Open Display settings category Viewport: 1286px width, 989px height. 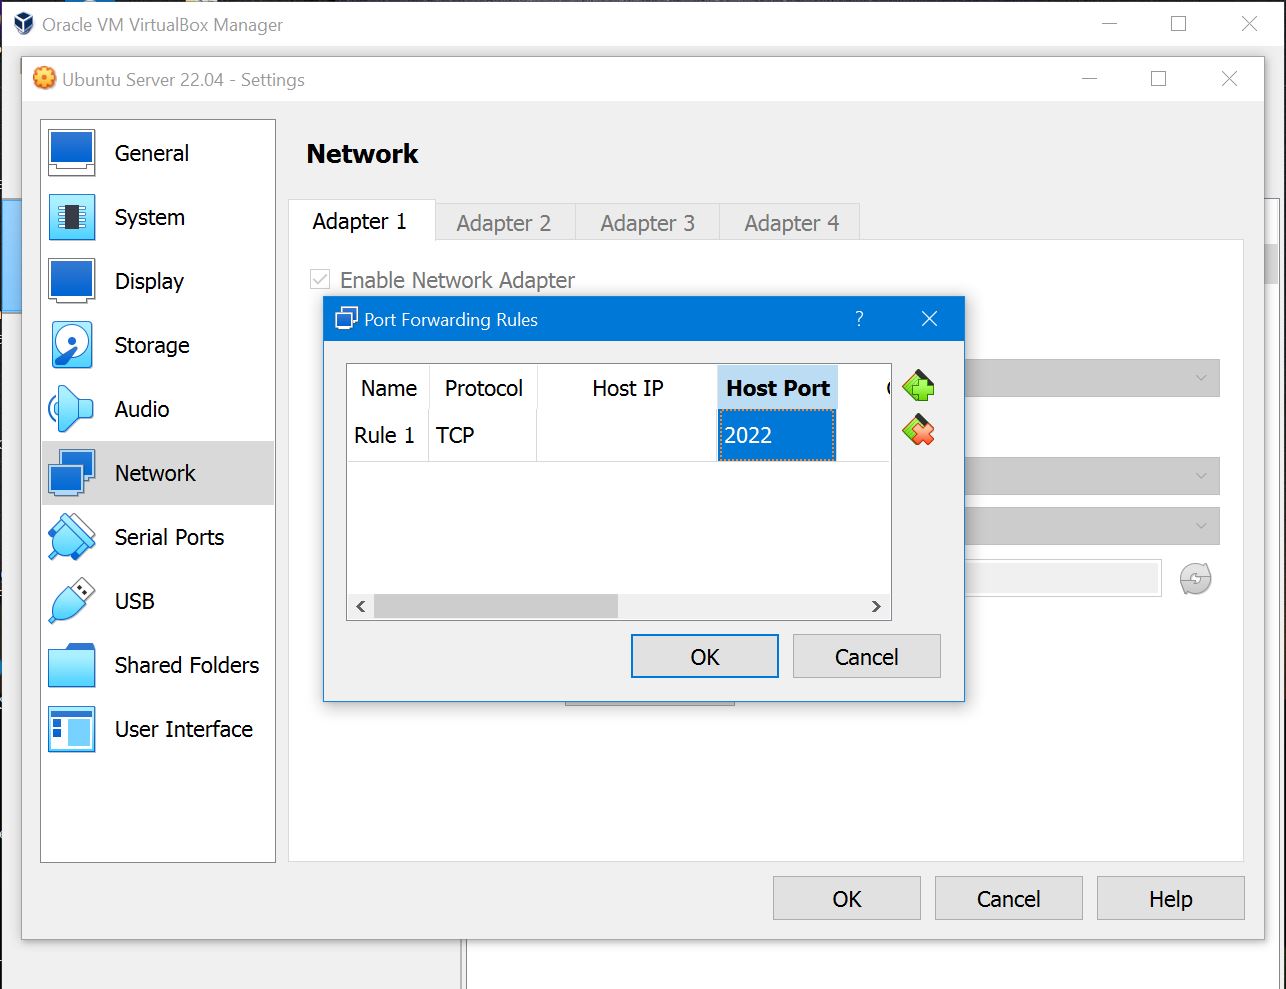tap(158, 281)
